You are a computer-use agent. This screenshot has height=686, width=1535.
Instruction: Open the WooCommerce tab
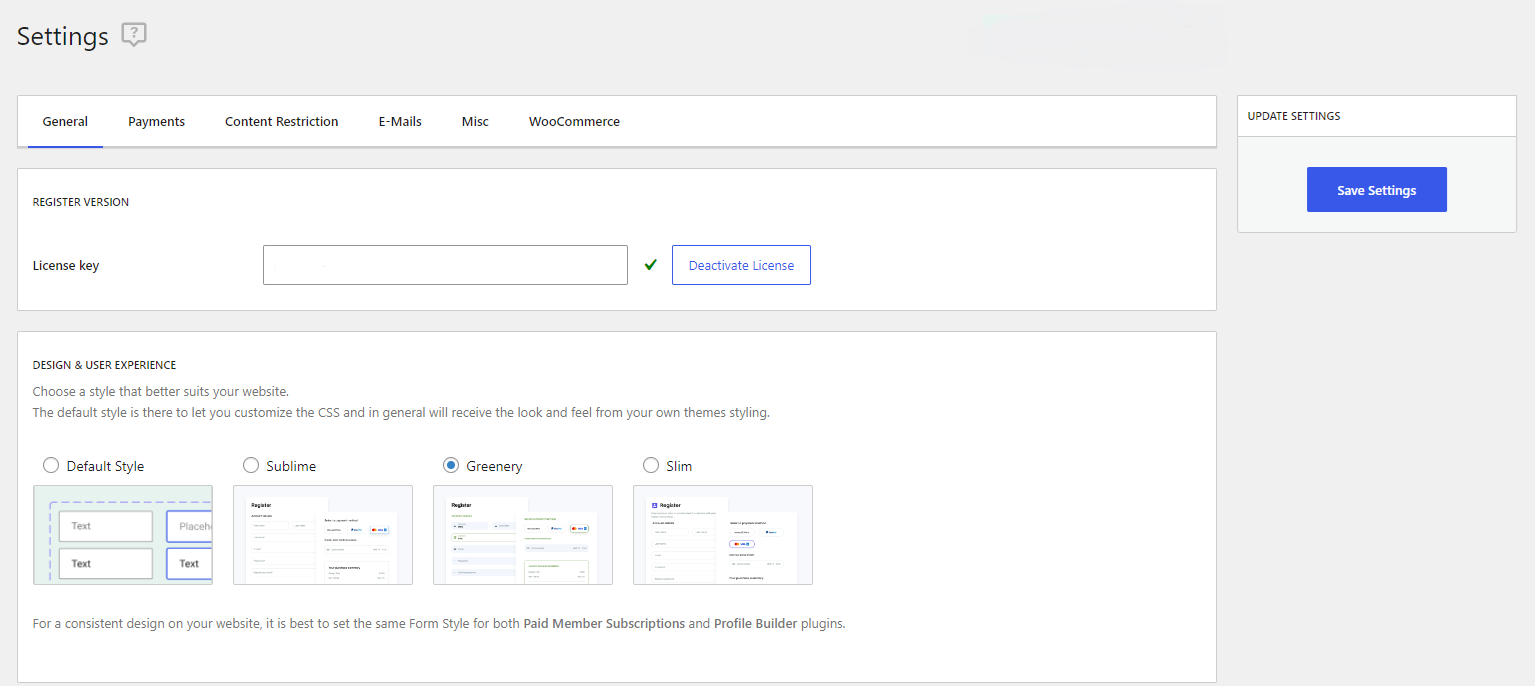point(574,122)
